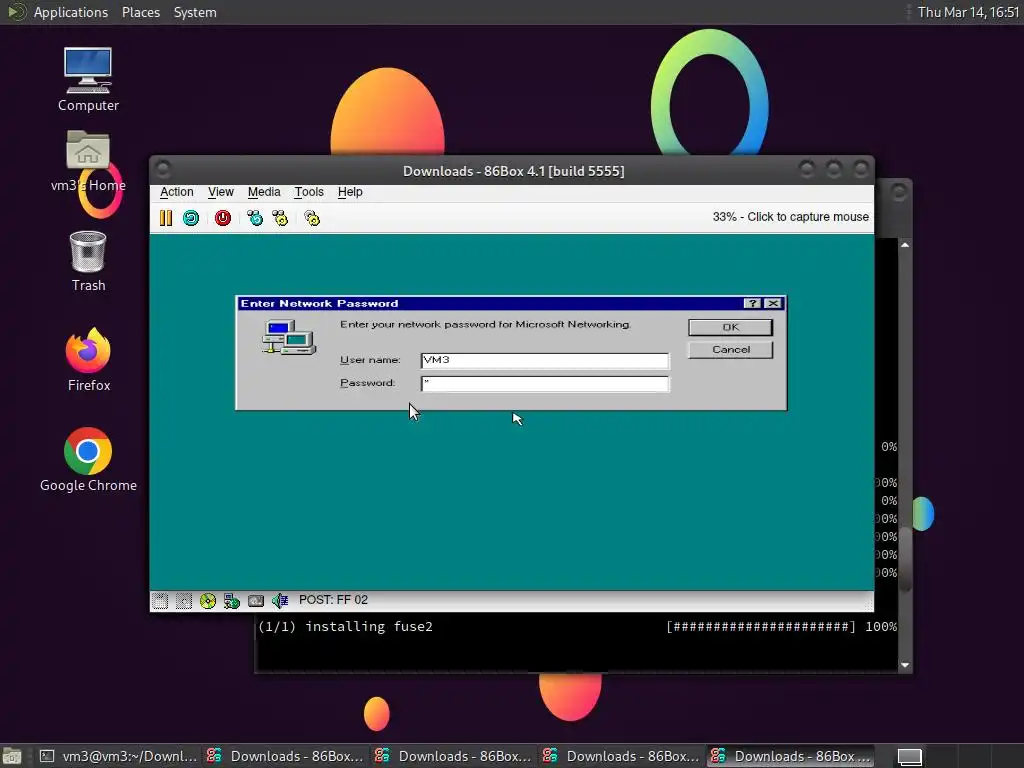The image size is (1024, 768).
Task: Click the Enter Network Password title text
Action: pos(319,304)
